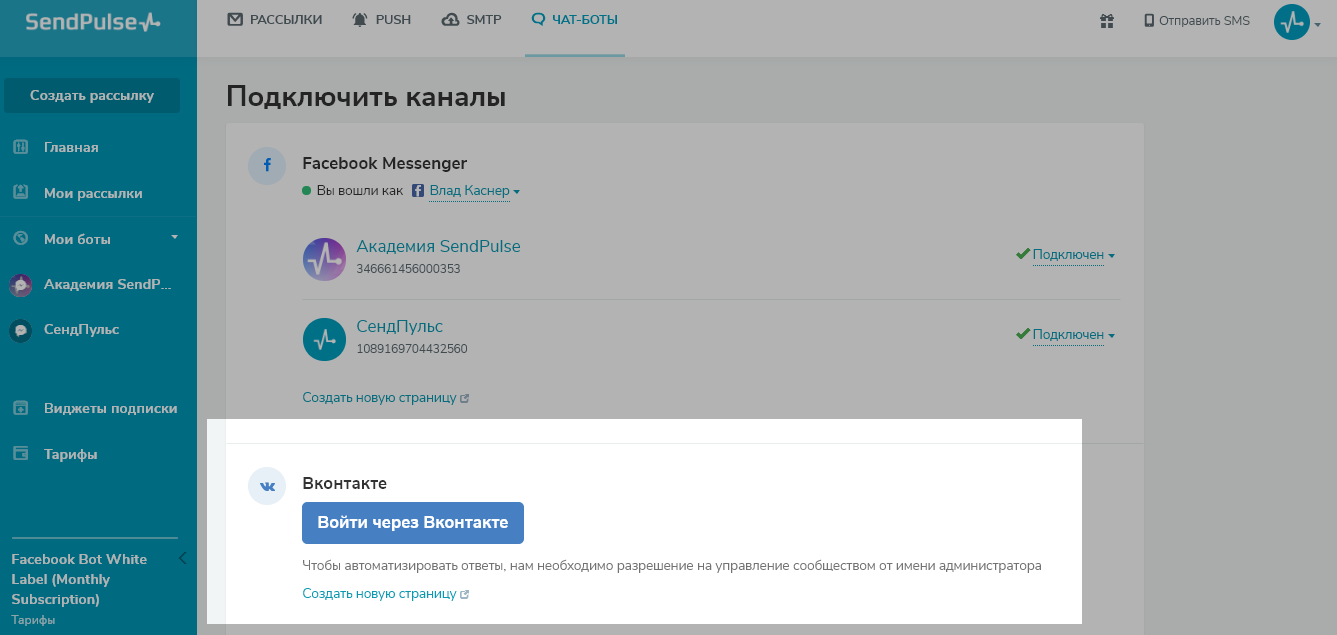Click Создать новую страницу under Facebook Messenger

pos(385,397)
